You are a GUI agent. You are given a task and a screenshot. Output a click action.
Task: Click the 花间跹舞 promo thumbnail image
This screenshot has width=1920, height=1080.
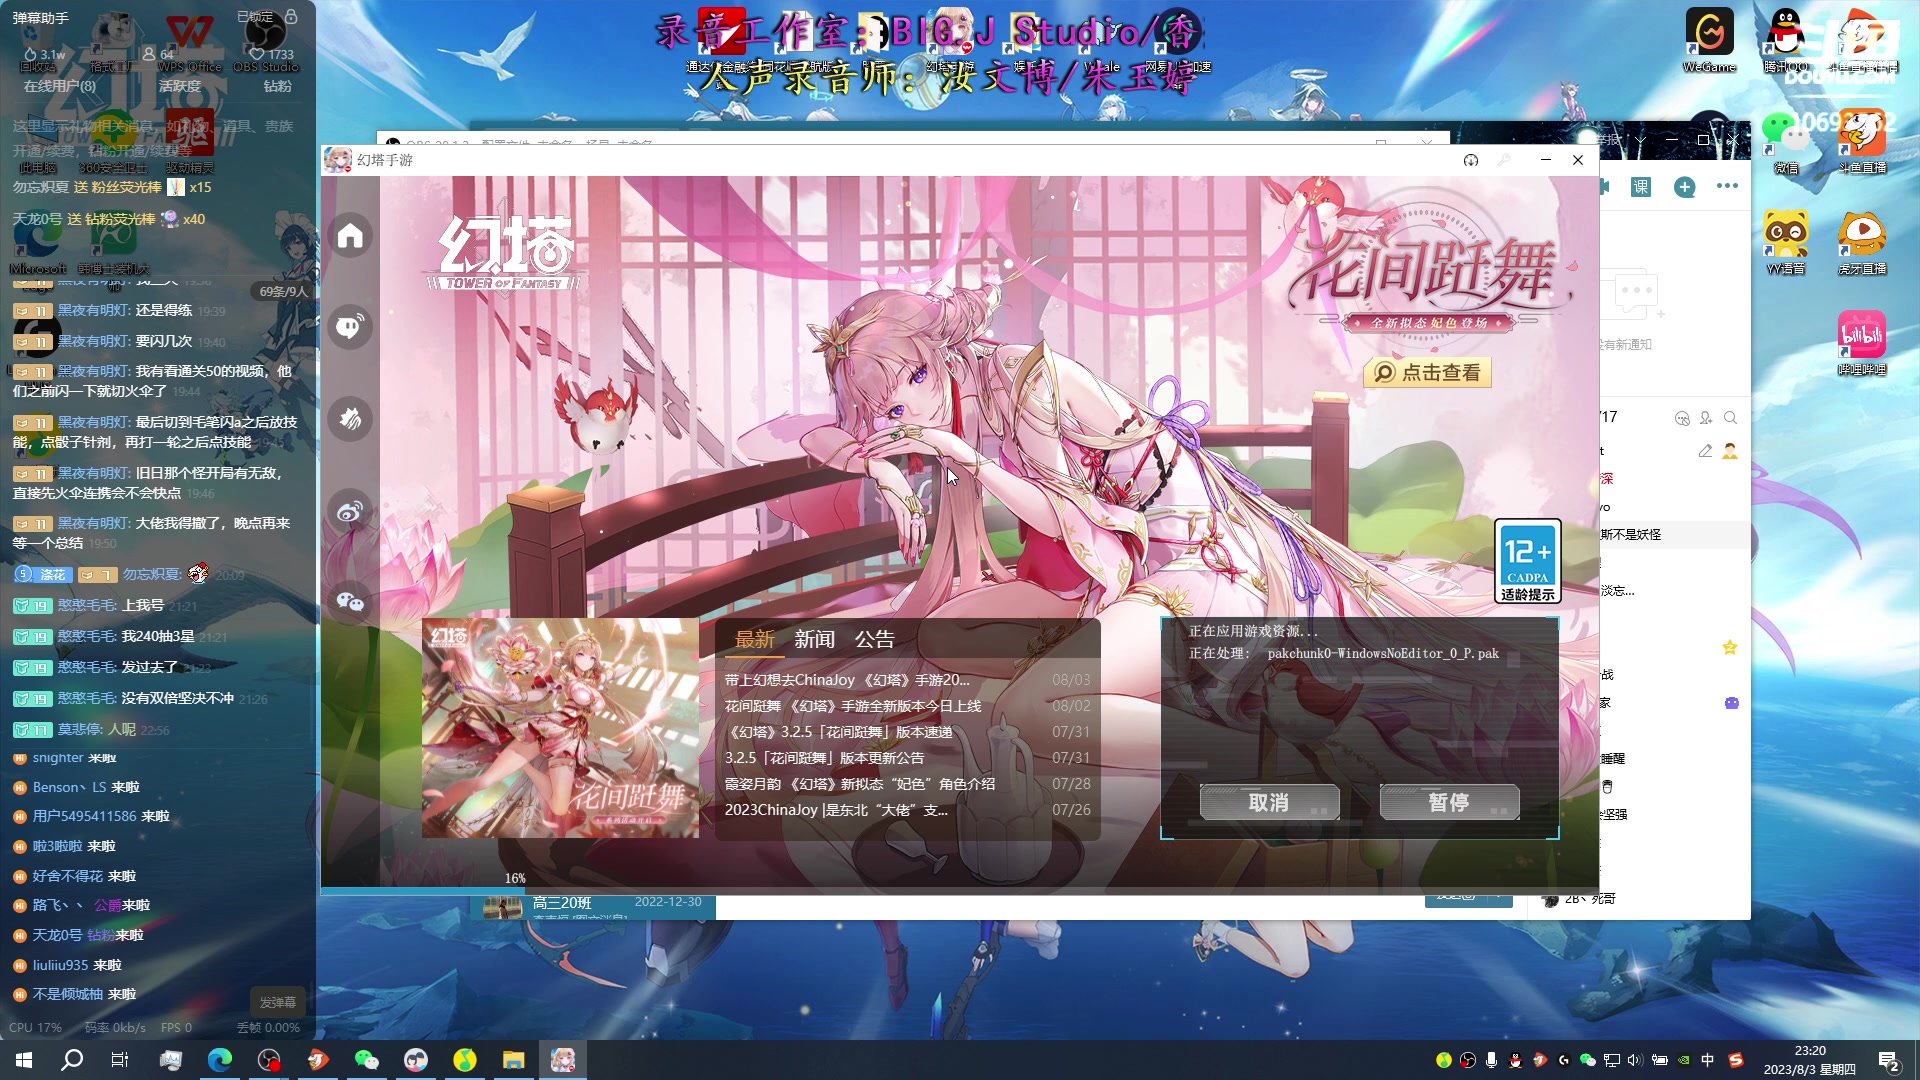[x=560, y=728]
